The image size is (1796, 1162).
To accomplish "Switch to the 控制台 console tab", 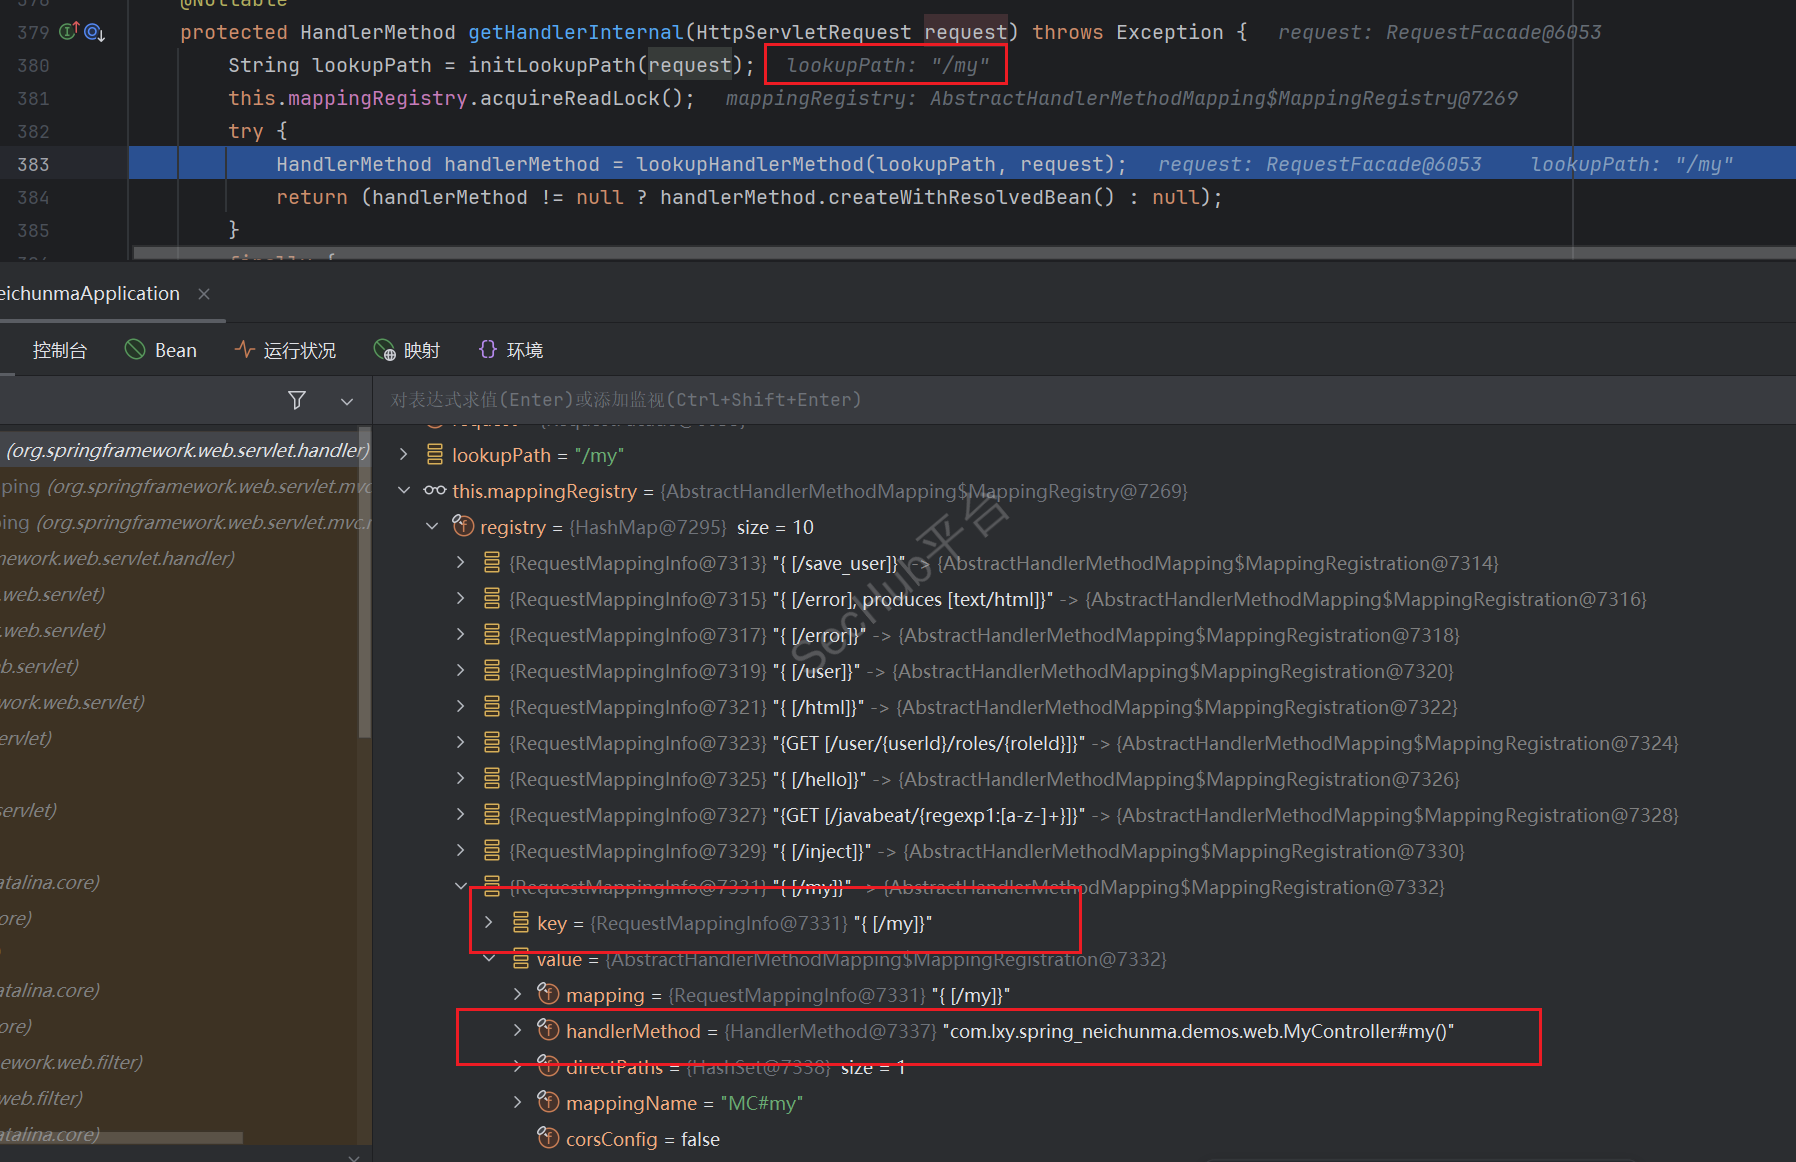I will 59,350.
